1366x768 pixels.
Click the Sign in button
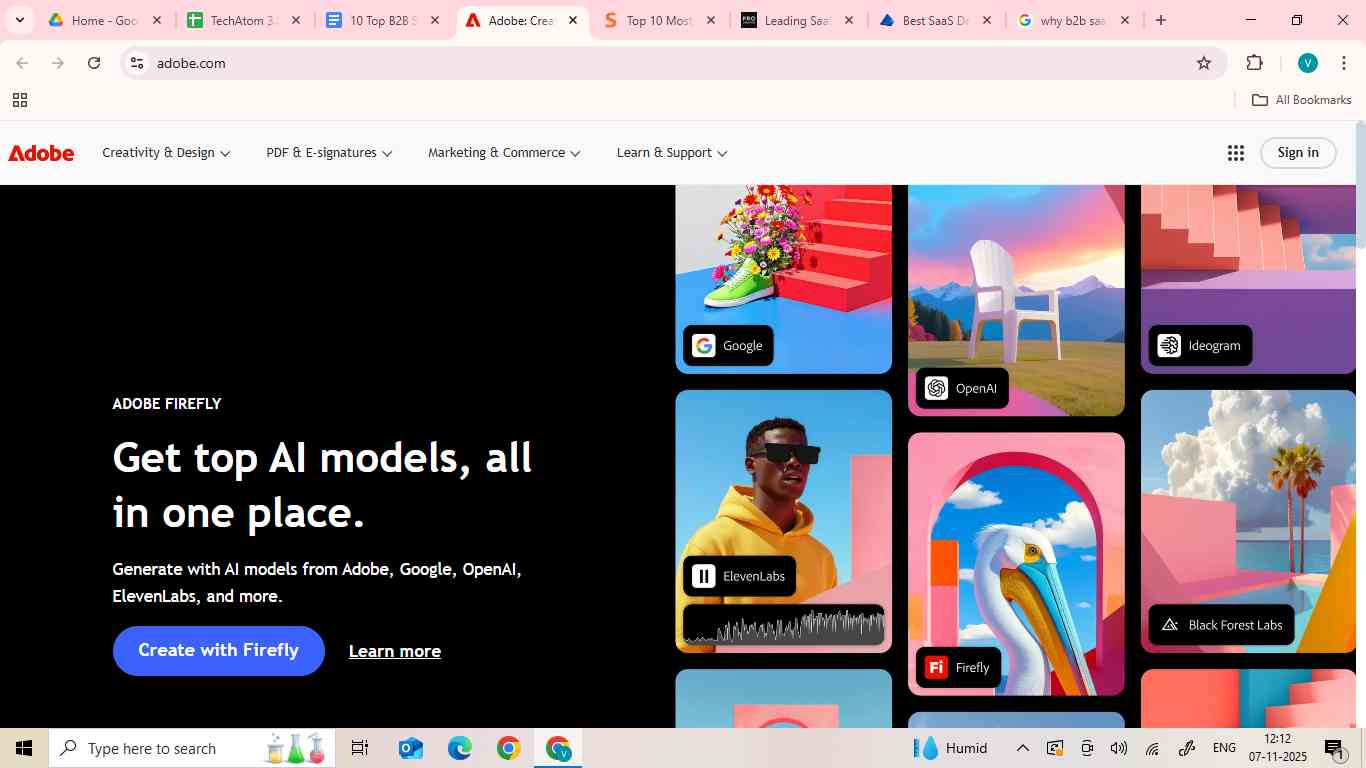click(1297, 152)
